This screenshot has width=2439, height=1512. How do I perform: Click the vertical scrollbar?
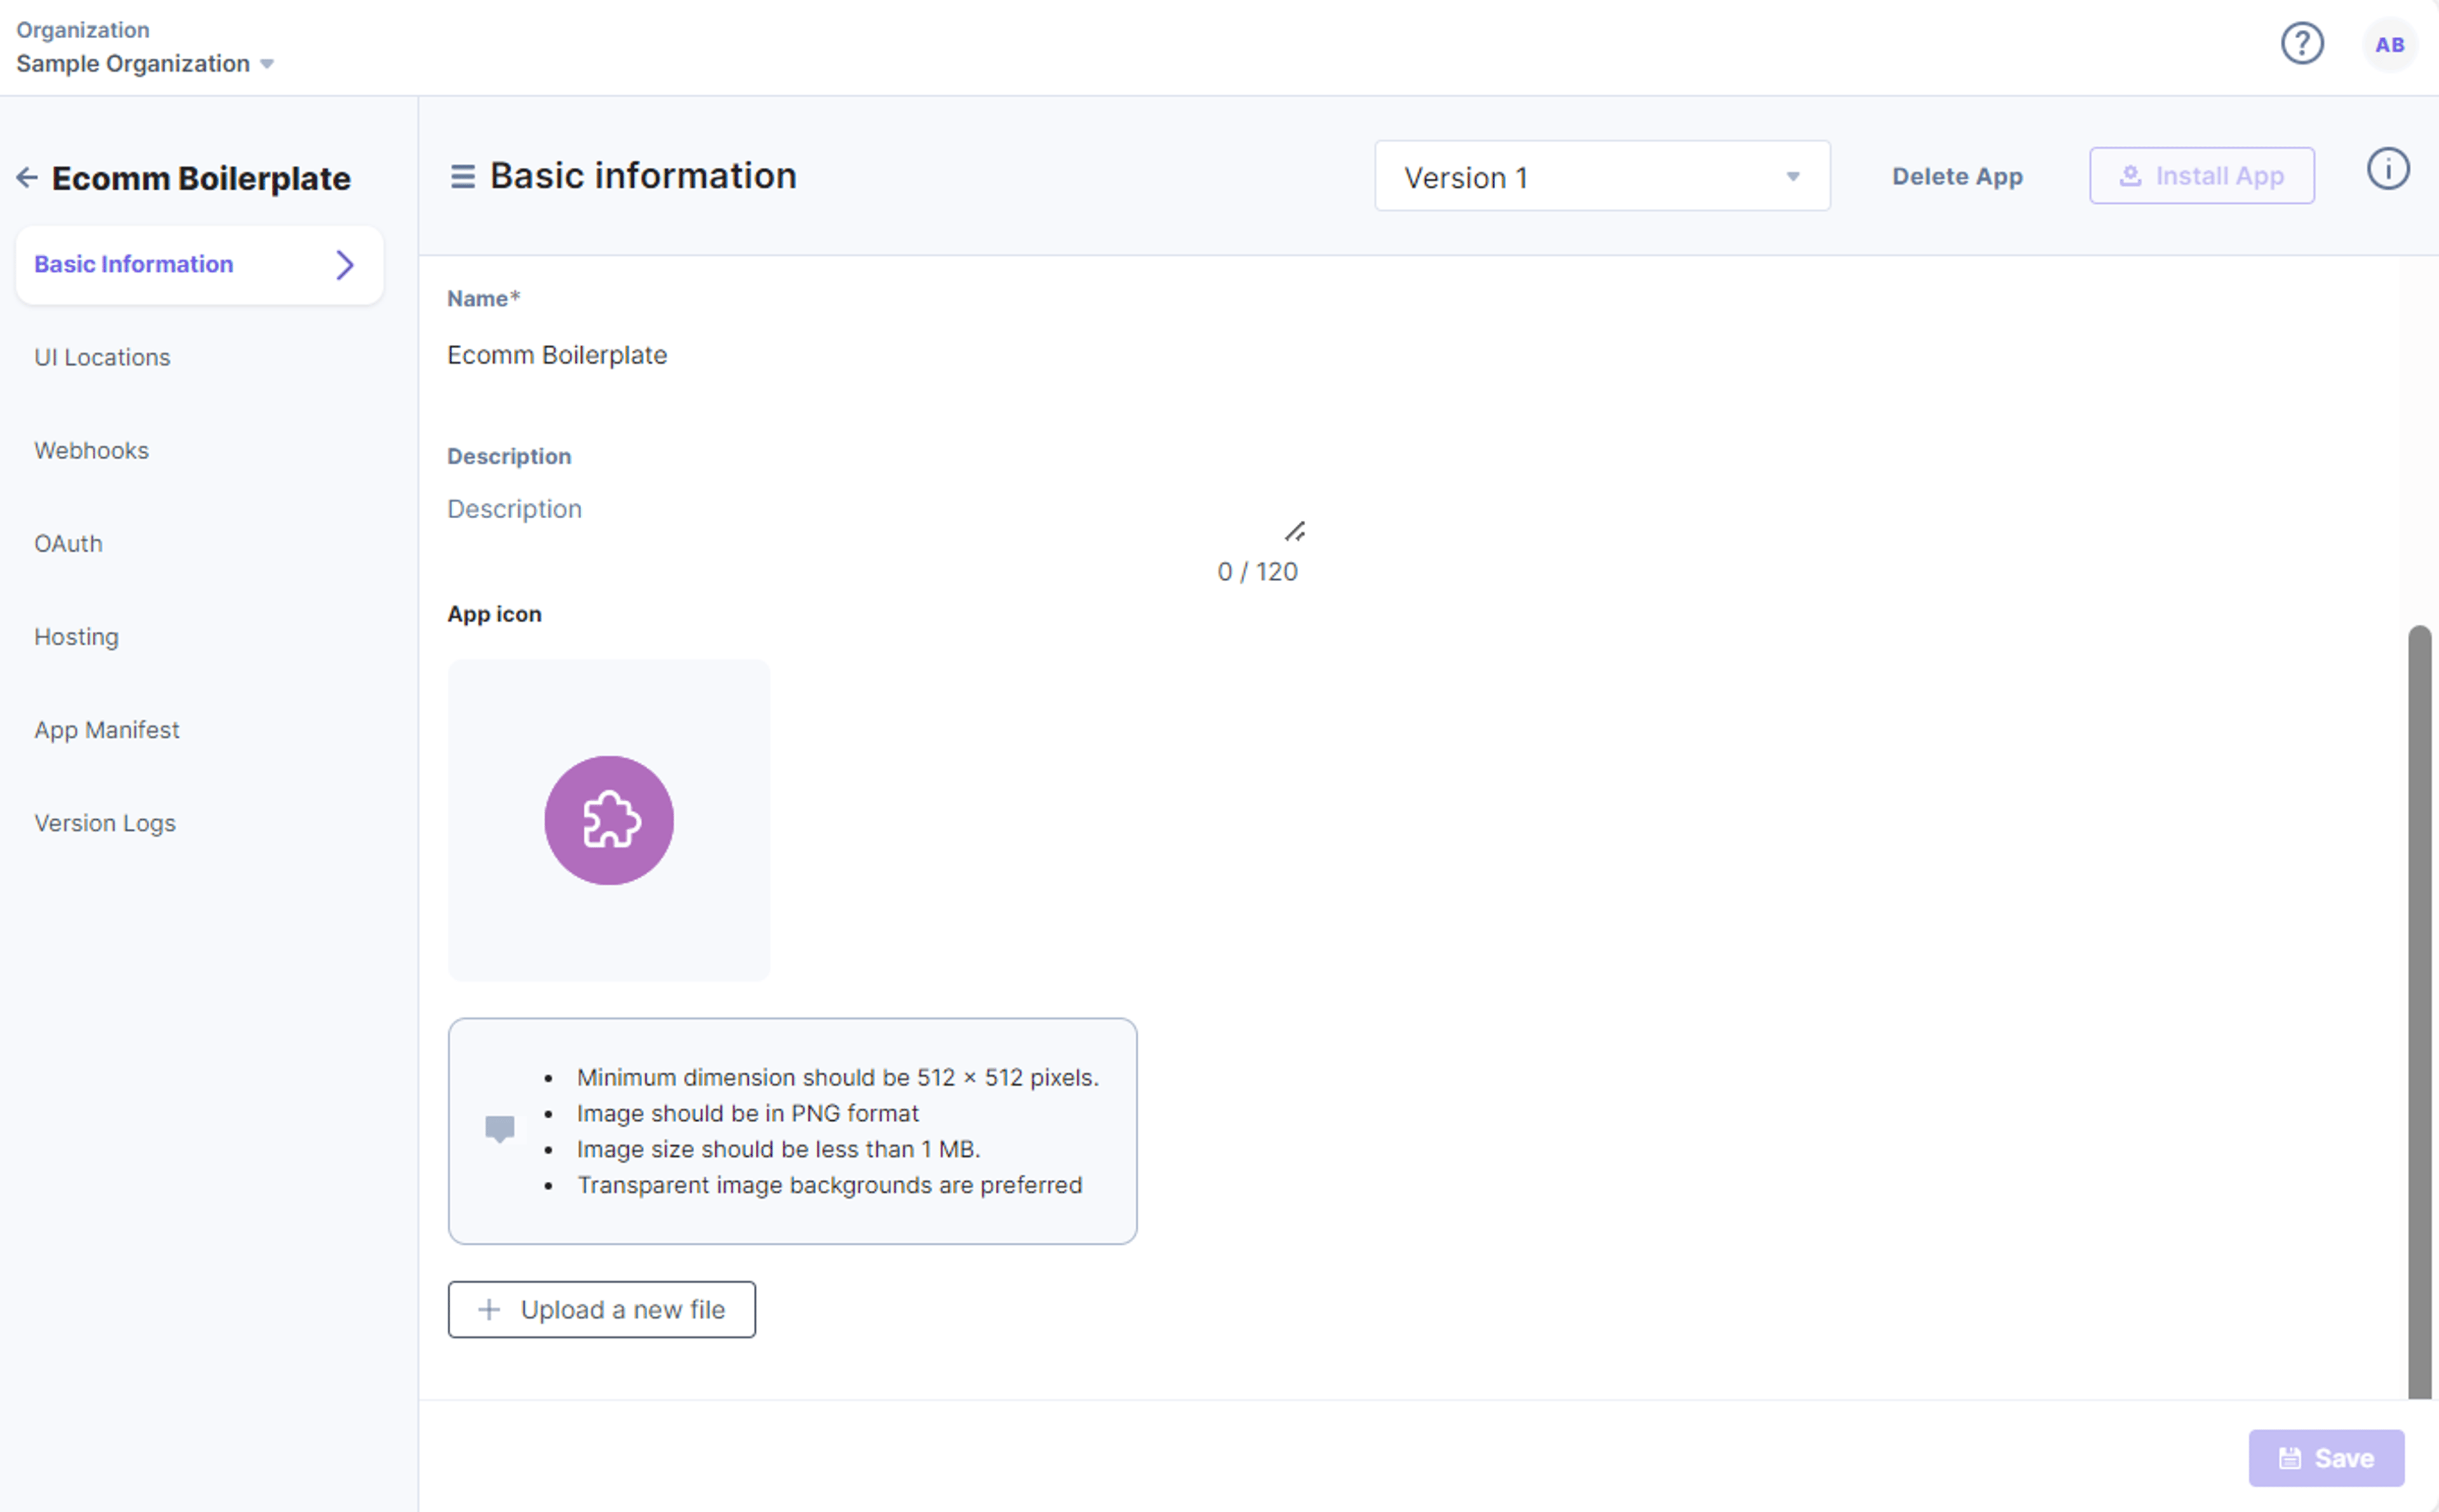point(2419,1012)
